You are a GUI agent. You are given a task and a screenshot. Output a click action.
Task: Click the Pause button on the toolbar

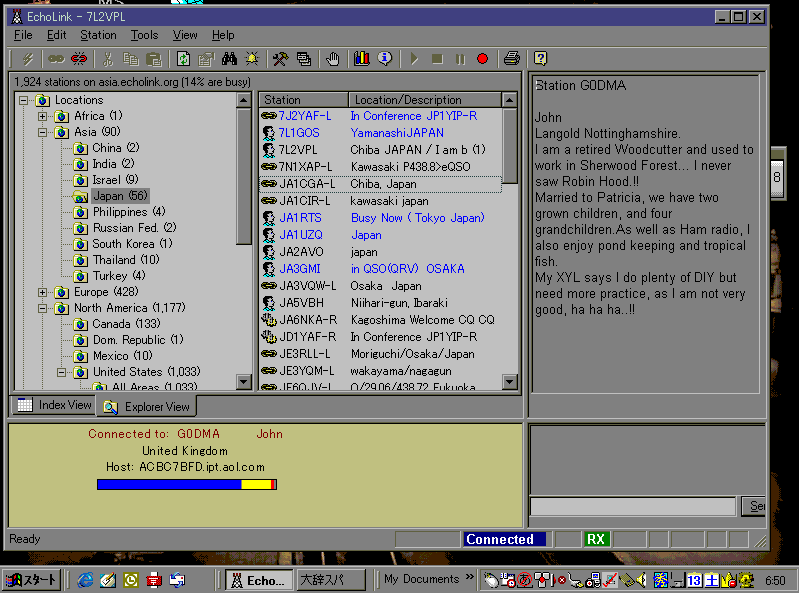coord(460,59)
